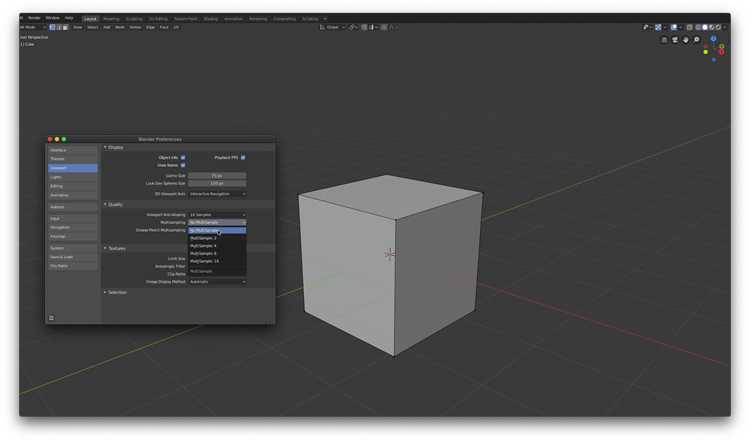Click the perspective/orthographic grid view icon
The image size is (750, 442).
point(664,40)
